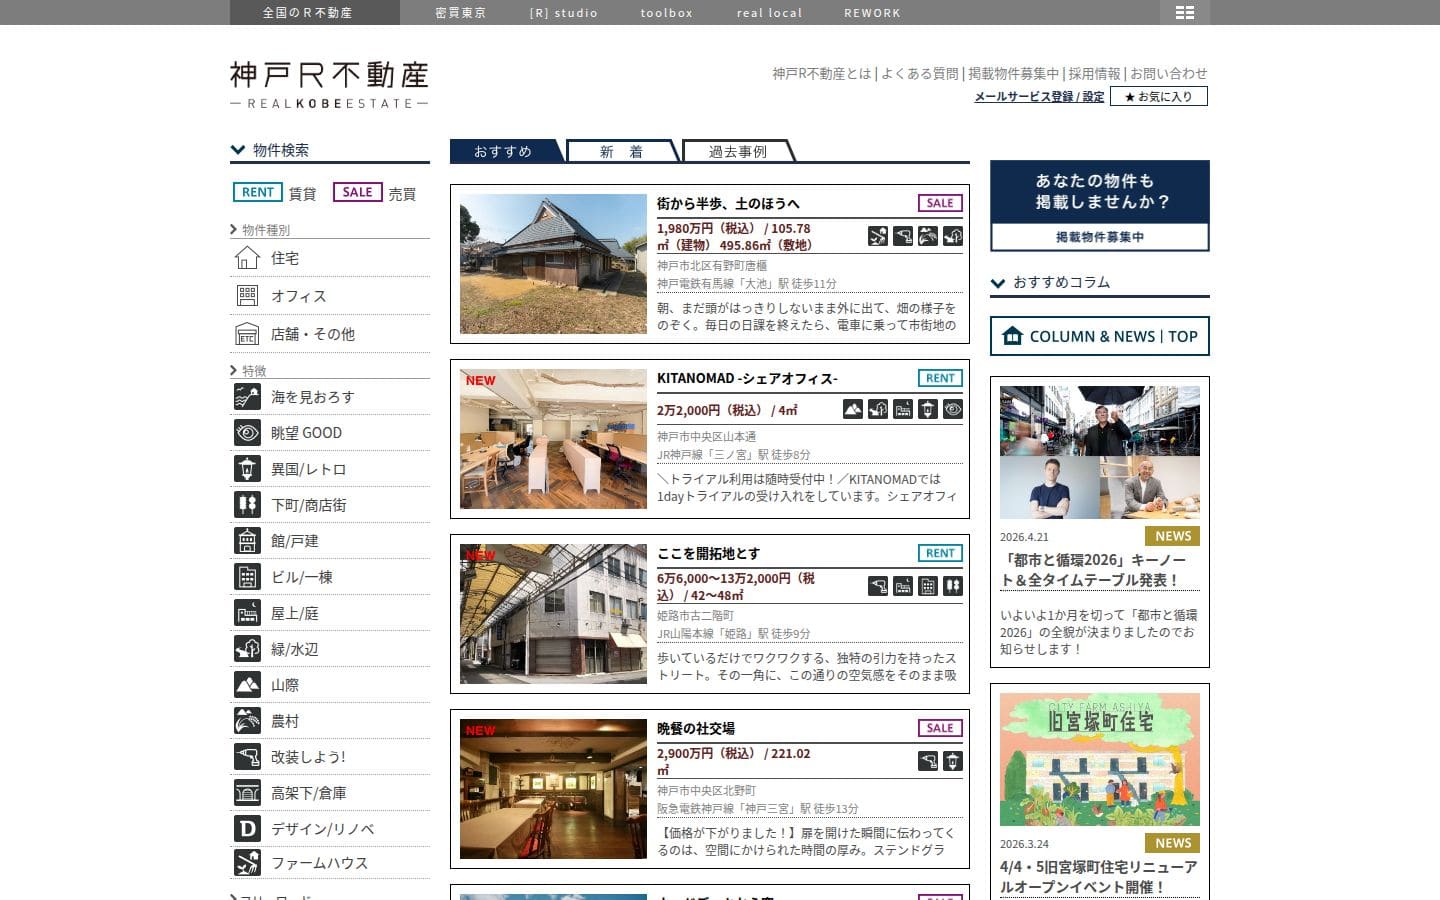Click KITANOMAD shared office photo
1440x900 pixels.
pyautogui.click(x=553, y=439)
